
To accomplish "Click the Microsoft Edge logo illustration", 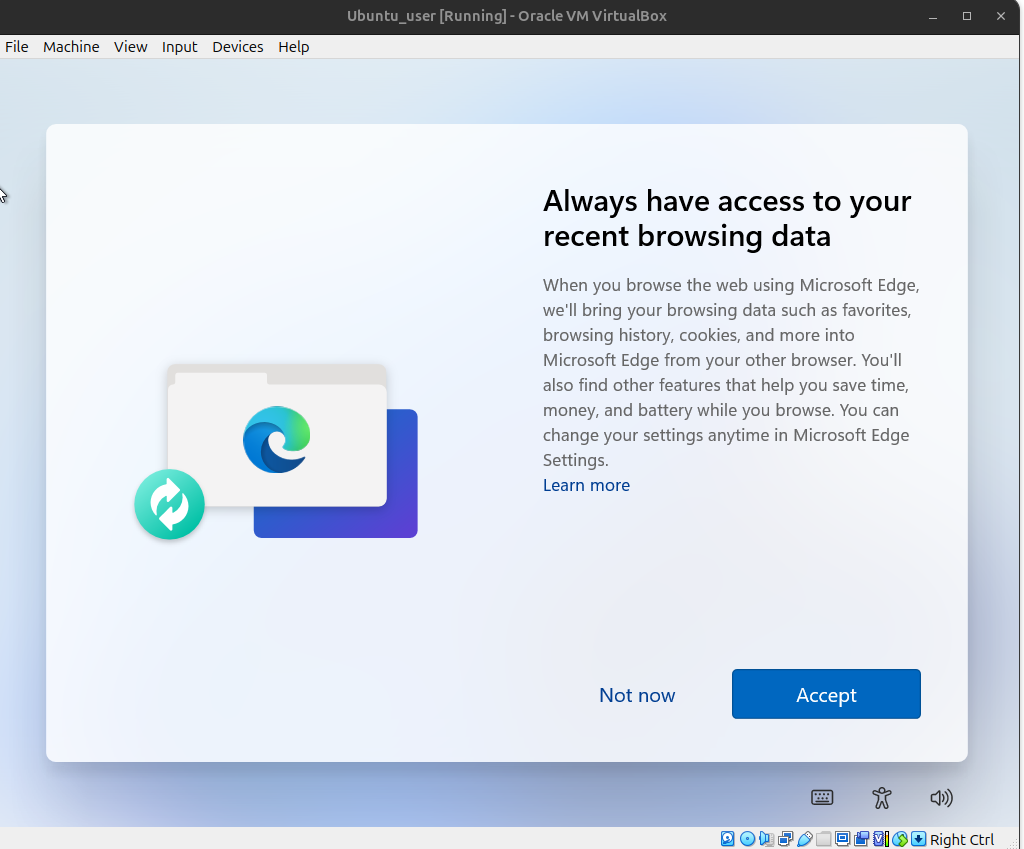I will coord(276,440).
